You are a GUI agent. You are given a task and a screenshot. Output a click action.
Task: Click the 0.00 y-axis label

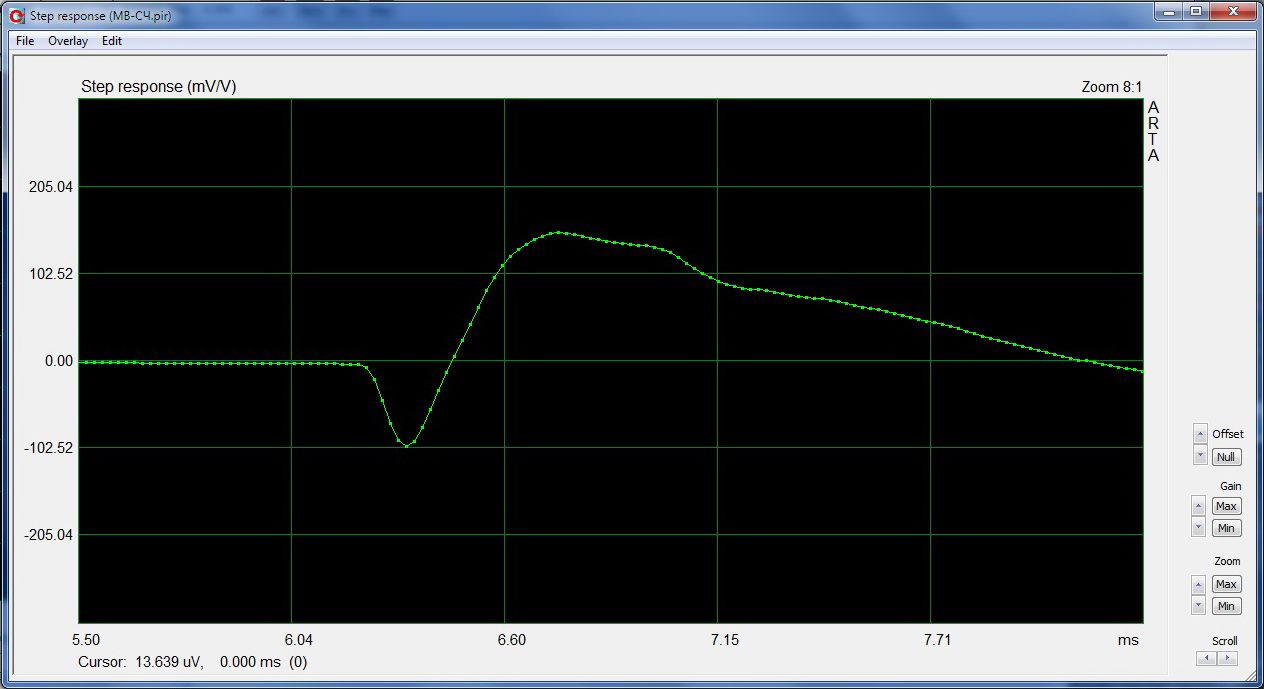pyautogui.click(x=59, y=361)
